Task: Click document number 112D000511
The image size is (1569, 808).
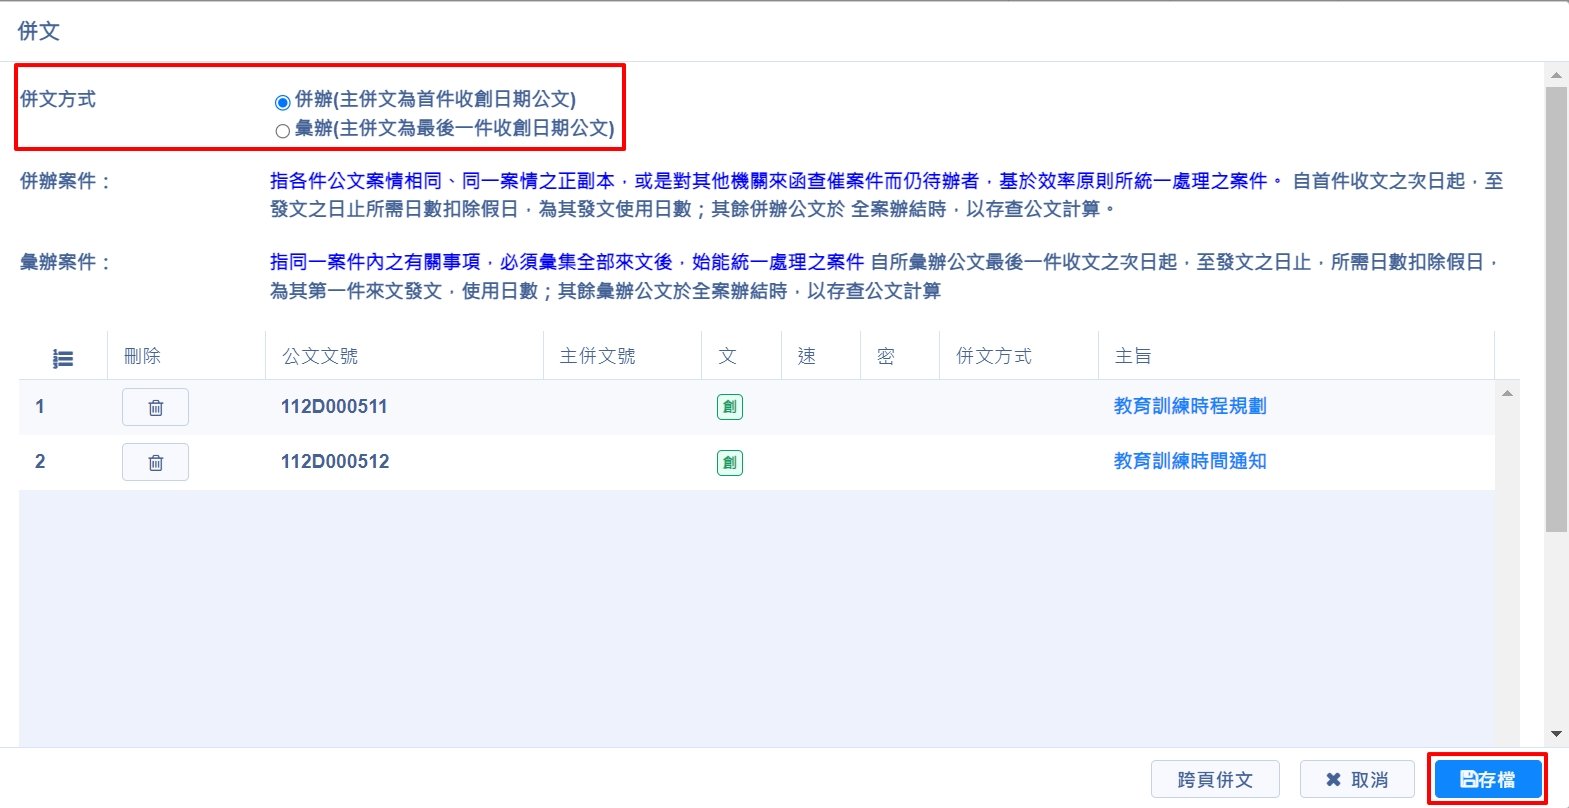Action: pos(334,407)
